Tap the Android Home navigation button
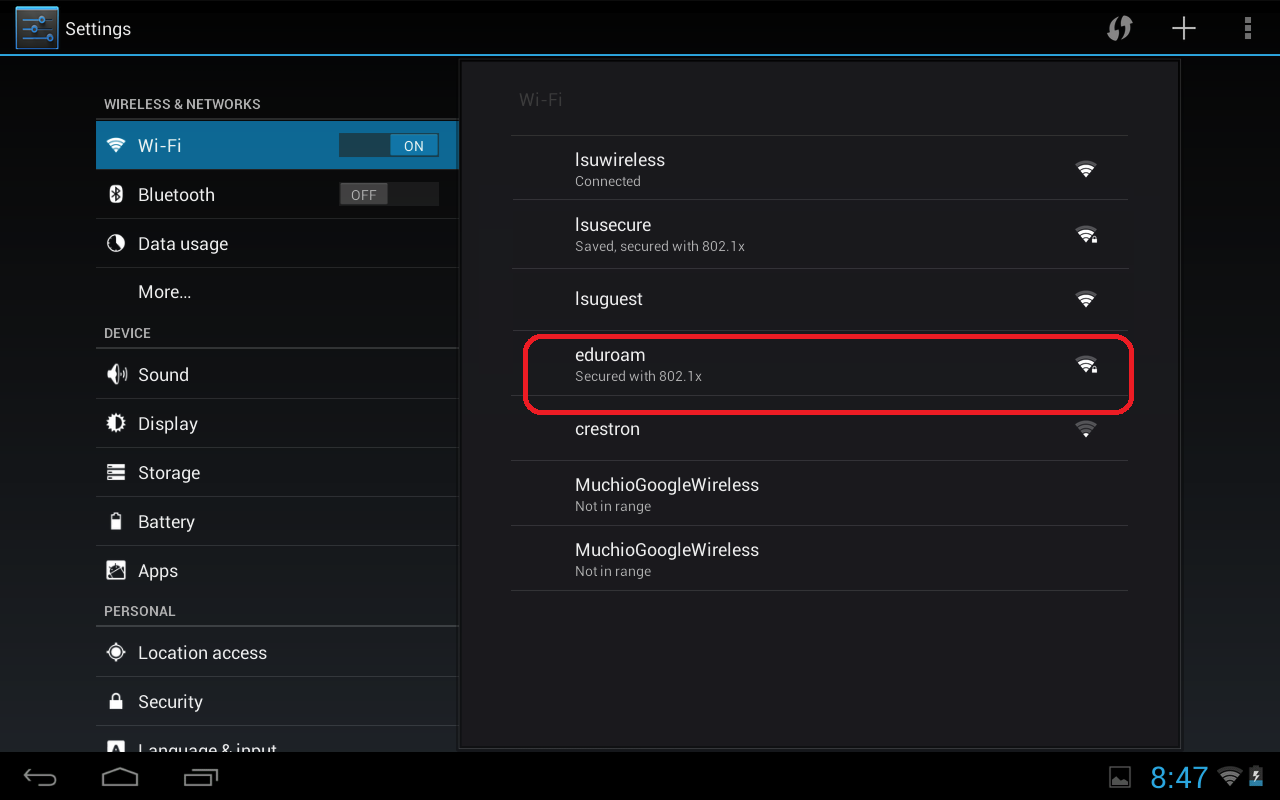 120,777
